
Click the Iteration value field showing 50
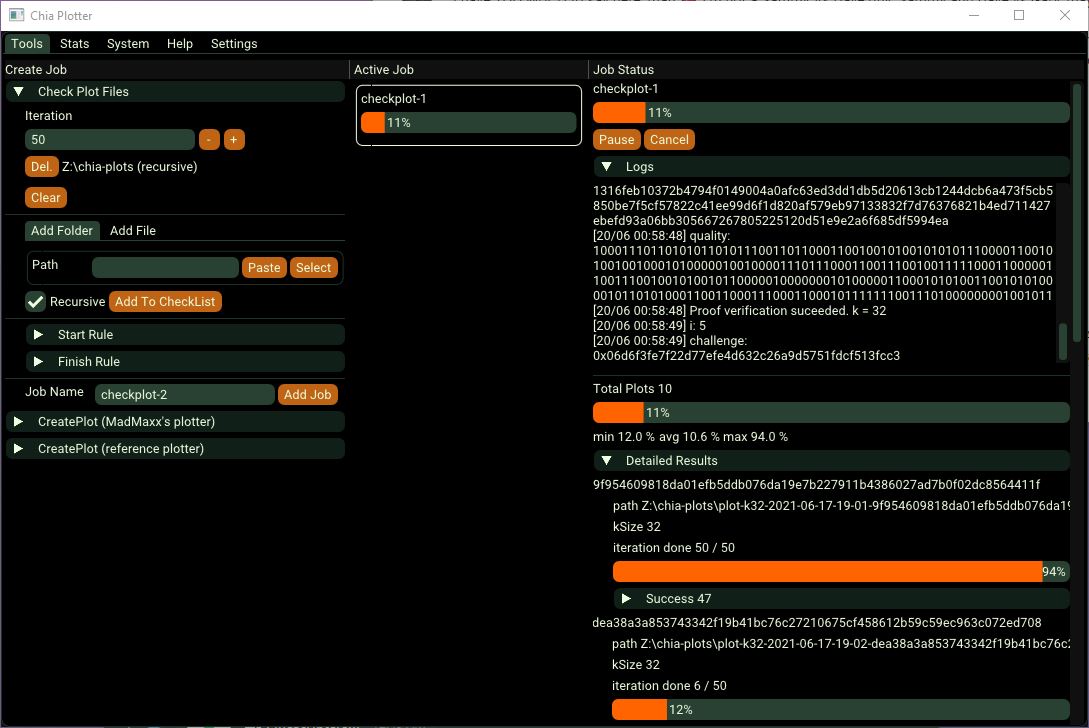(x=110, y=140)
